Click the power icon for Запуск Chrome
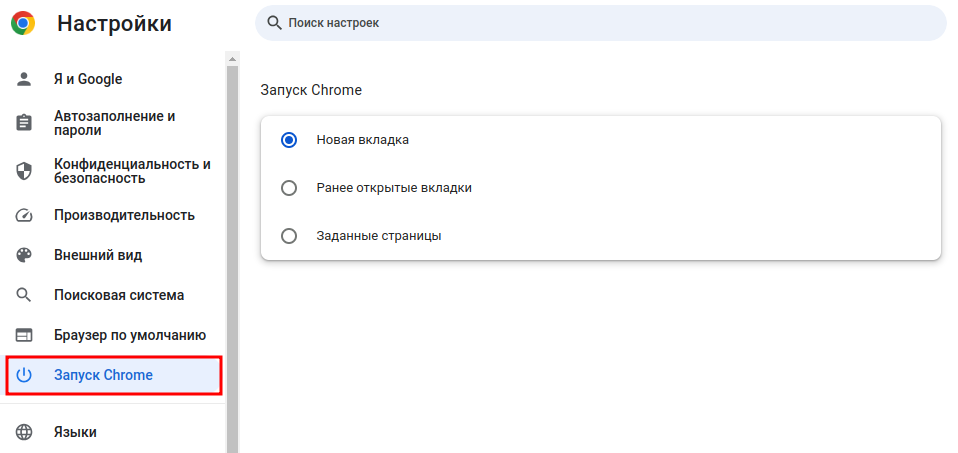This screenshot has width=958, height=453. 24,375
